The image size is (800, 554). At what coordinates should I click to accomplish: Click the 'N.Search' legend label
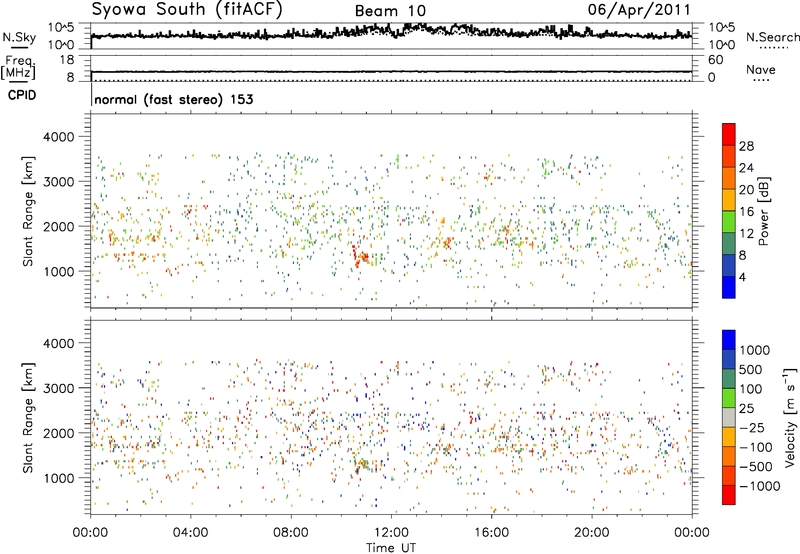pos(772,37)
